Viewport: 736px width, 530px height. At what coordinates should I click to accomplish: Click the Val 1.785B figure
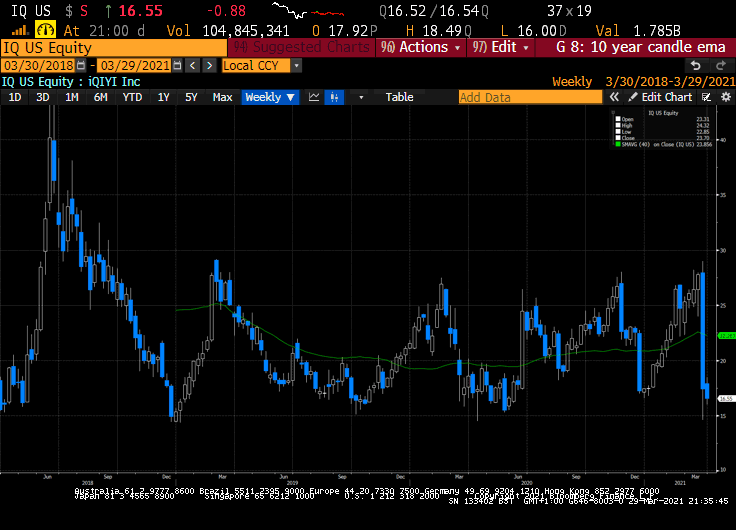tap(638, 31)
